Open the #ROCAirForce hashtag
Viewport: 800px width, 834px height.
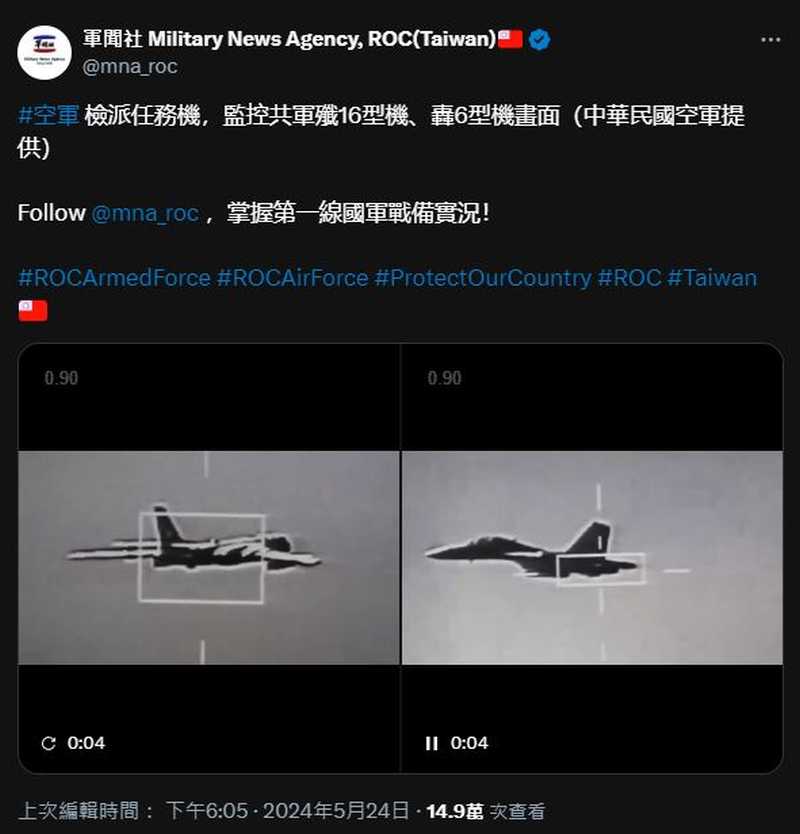293,278
